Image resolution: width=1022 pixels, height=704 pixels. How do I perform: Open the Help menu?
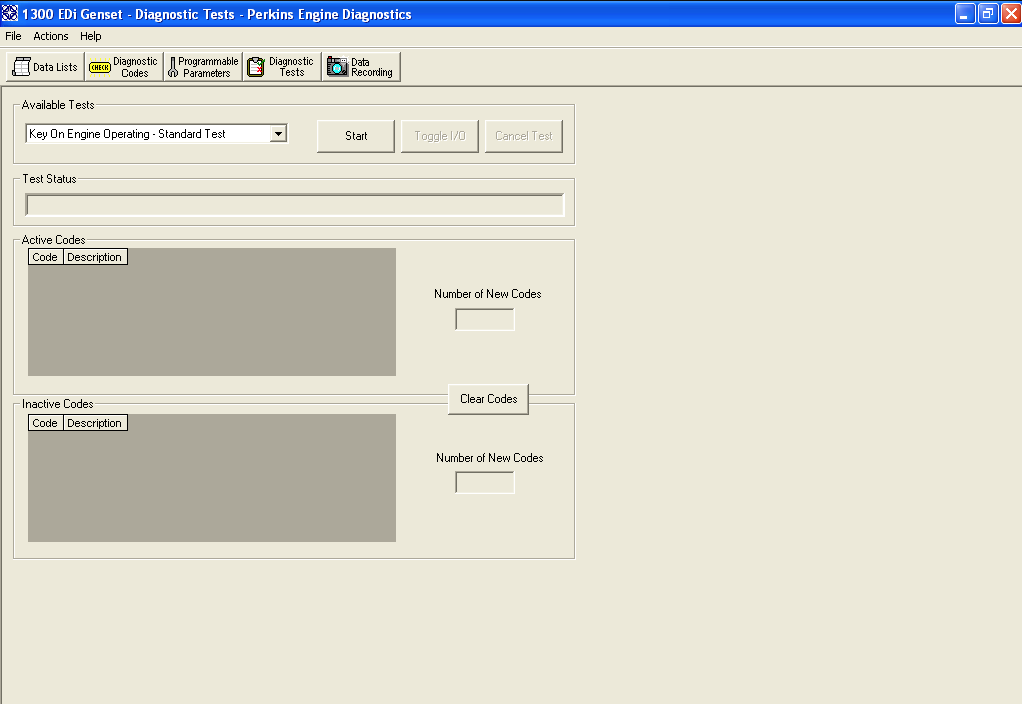[x=91, y=36]
